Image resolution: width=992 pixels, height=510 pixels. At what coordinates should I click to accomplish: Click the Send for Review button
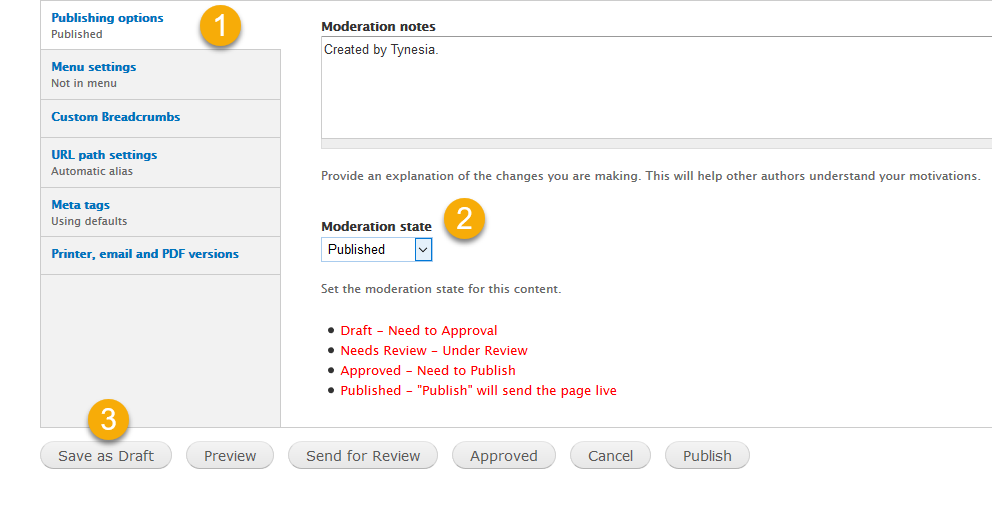click(x=363, y=456)
